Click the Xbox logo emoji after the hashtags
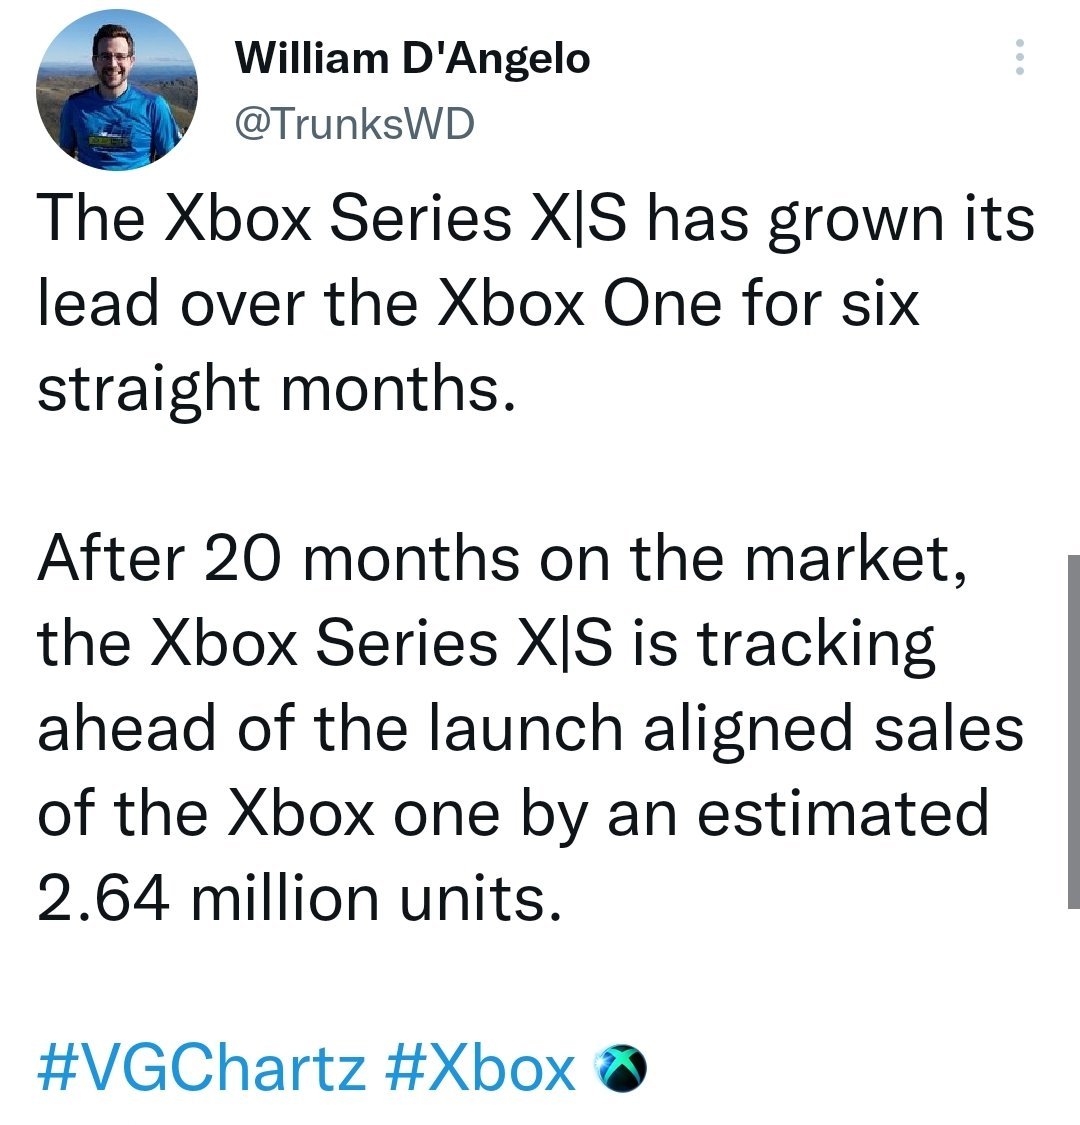 [x=621, y=1069]
